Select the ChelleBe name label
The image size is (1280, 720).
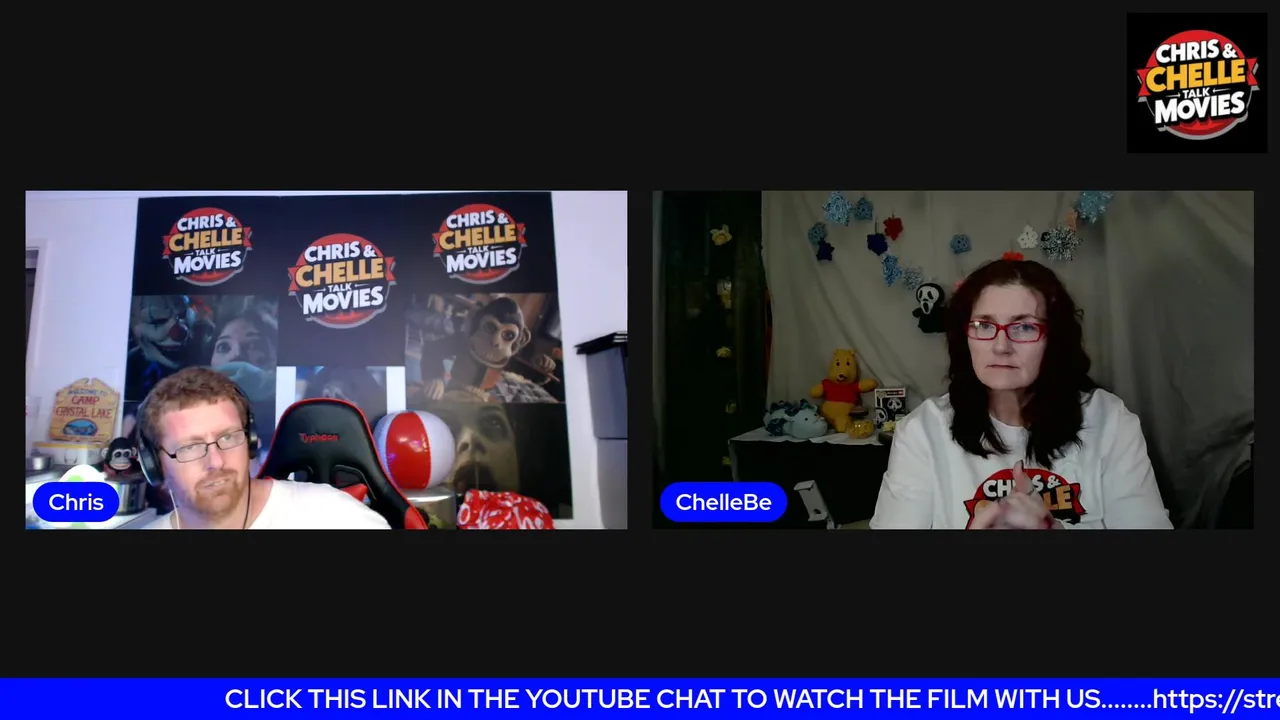(723, 502)
